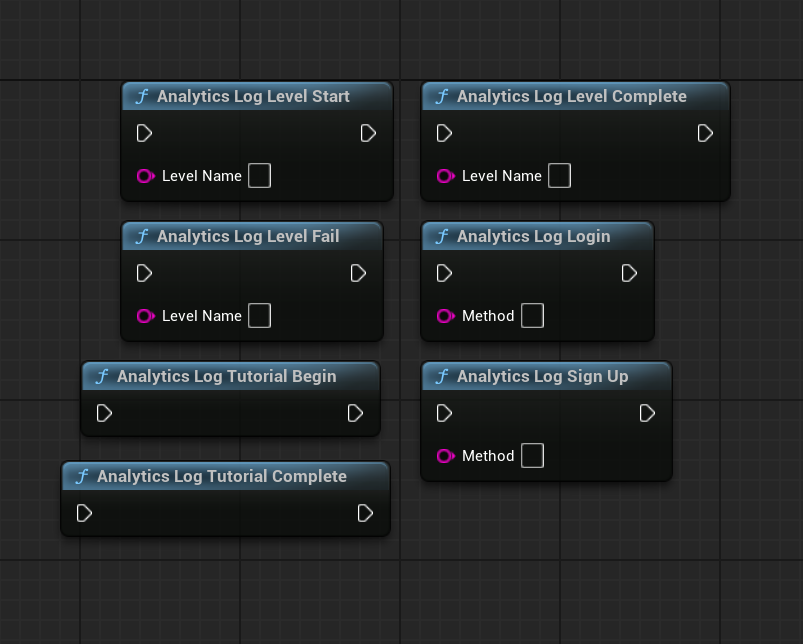803x644 pixels.
Task: Click output execution pin on Analytics Log Login
Action: [629, 273]
